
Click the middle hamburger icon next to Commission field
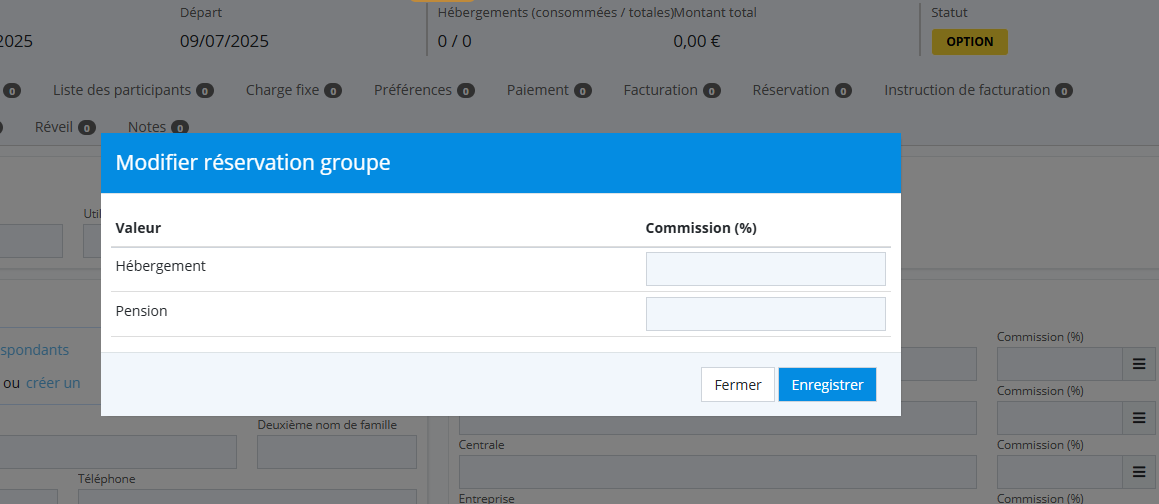tap(1138, 418)
